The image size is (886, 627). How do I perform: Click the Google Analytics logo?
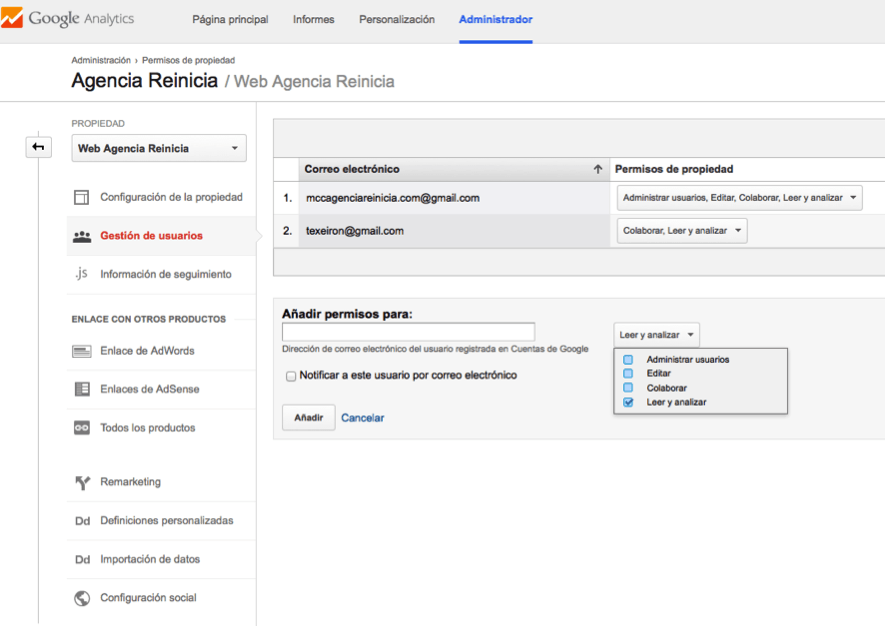click(68, 19)
